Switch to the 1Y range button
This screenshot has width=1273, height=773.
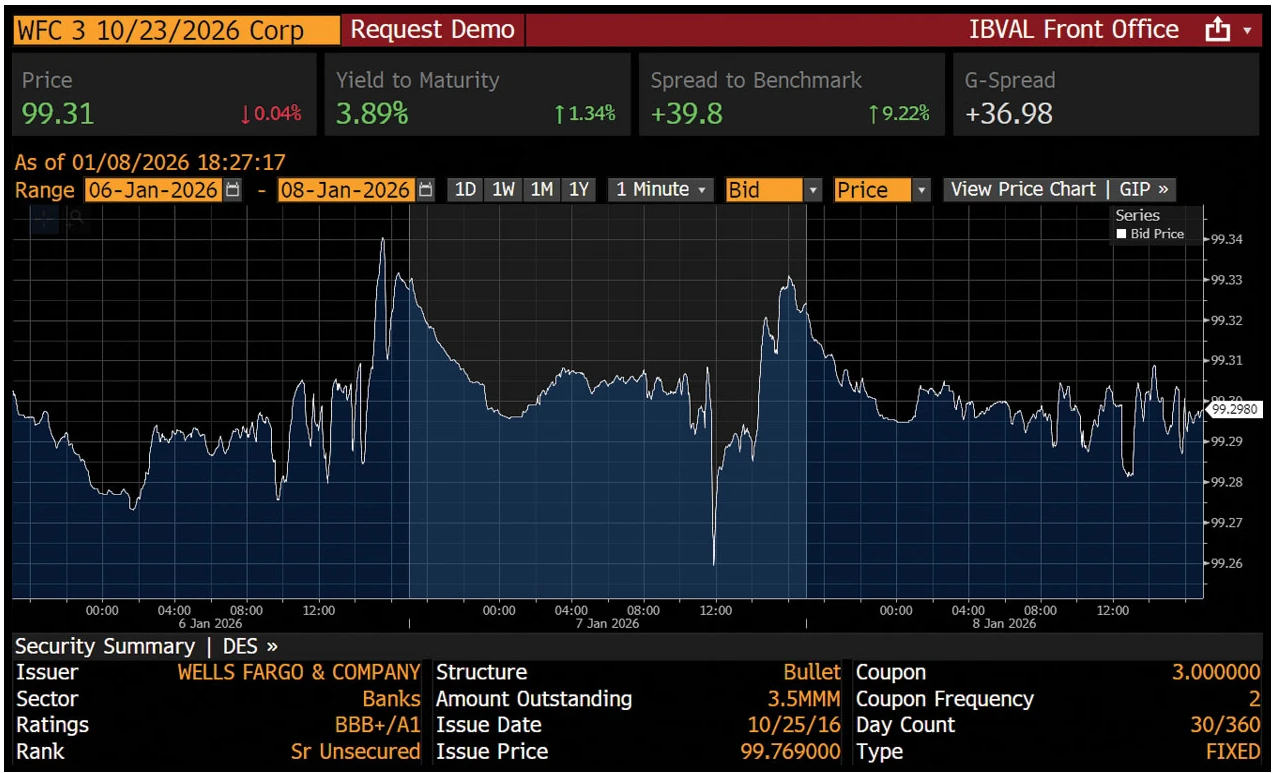point(579,189)
